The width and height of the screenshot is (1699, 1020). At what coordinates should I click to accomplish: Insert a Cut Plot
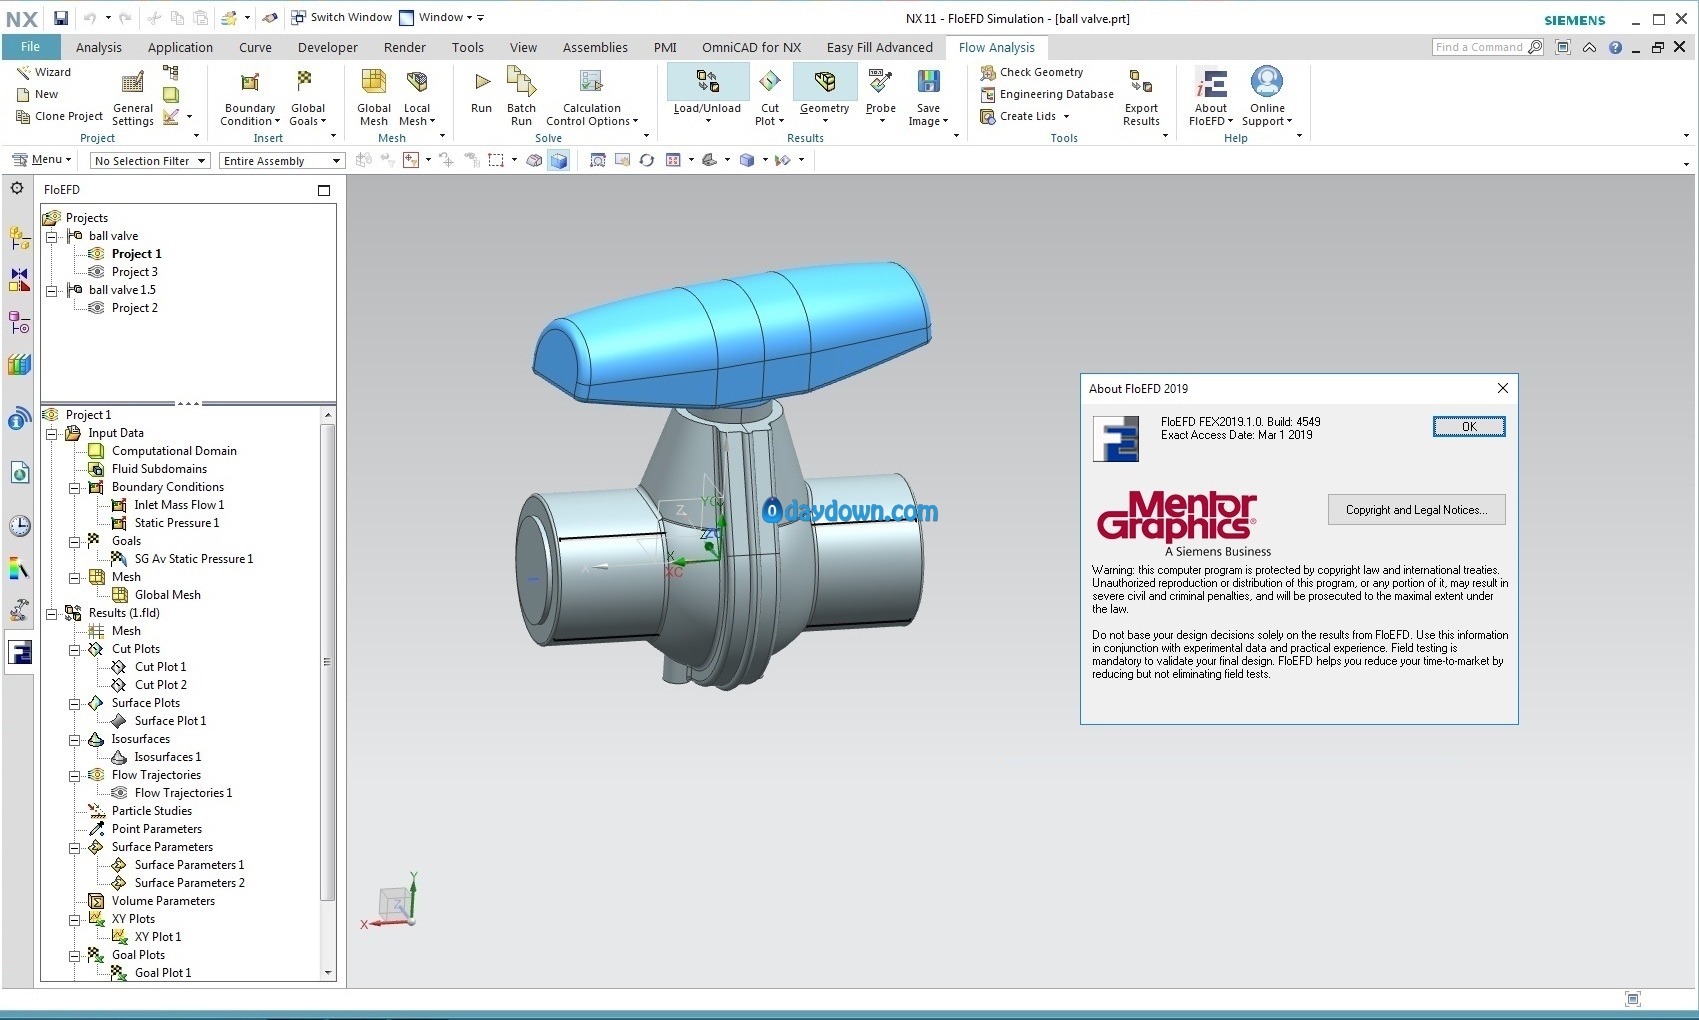click(x=770, y=97)
